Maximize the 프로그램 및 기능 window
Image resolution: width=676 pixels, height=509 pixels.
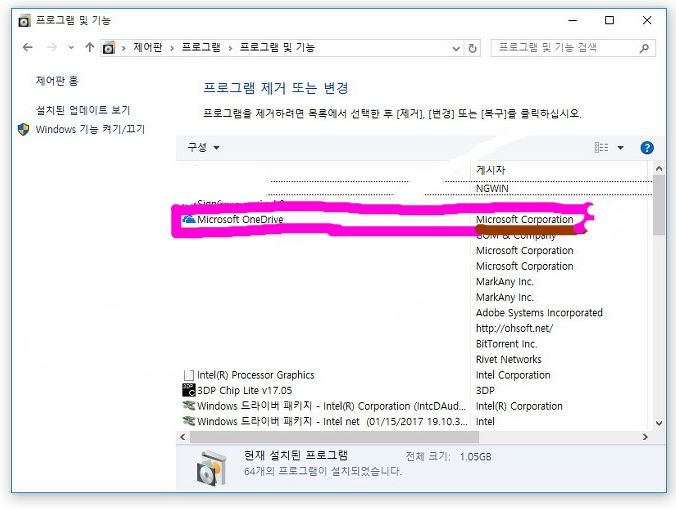(x=609, y=20)
